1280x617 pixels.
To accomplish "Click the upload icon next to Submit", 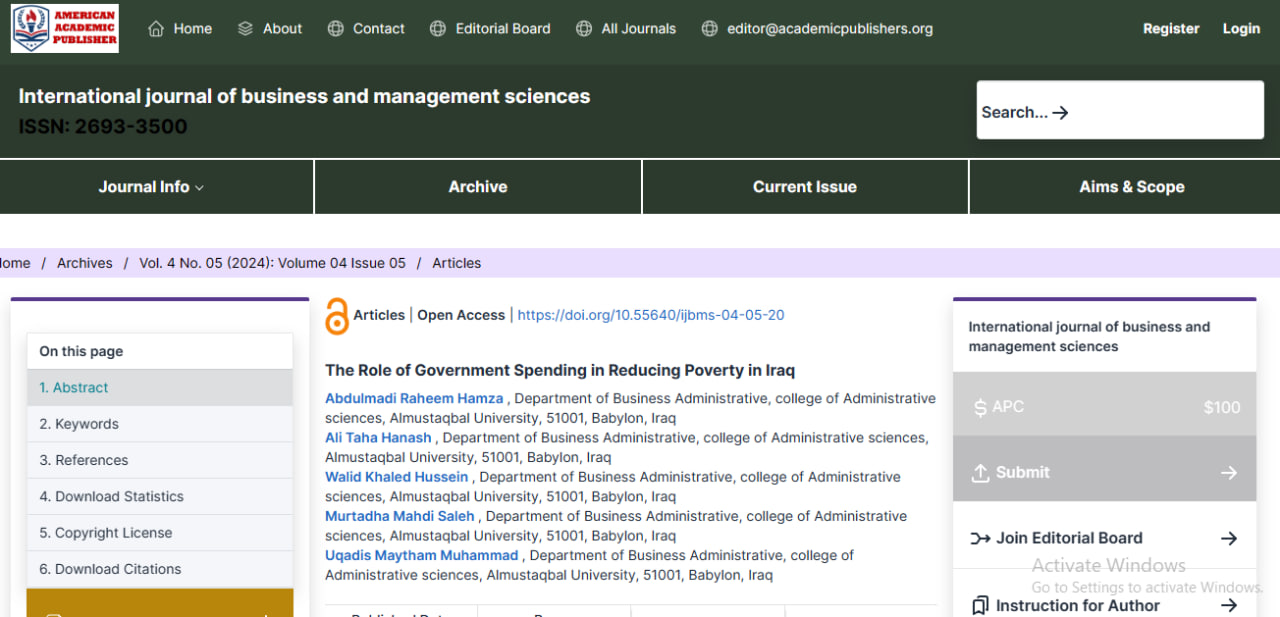I will click(x=981, y=472).
